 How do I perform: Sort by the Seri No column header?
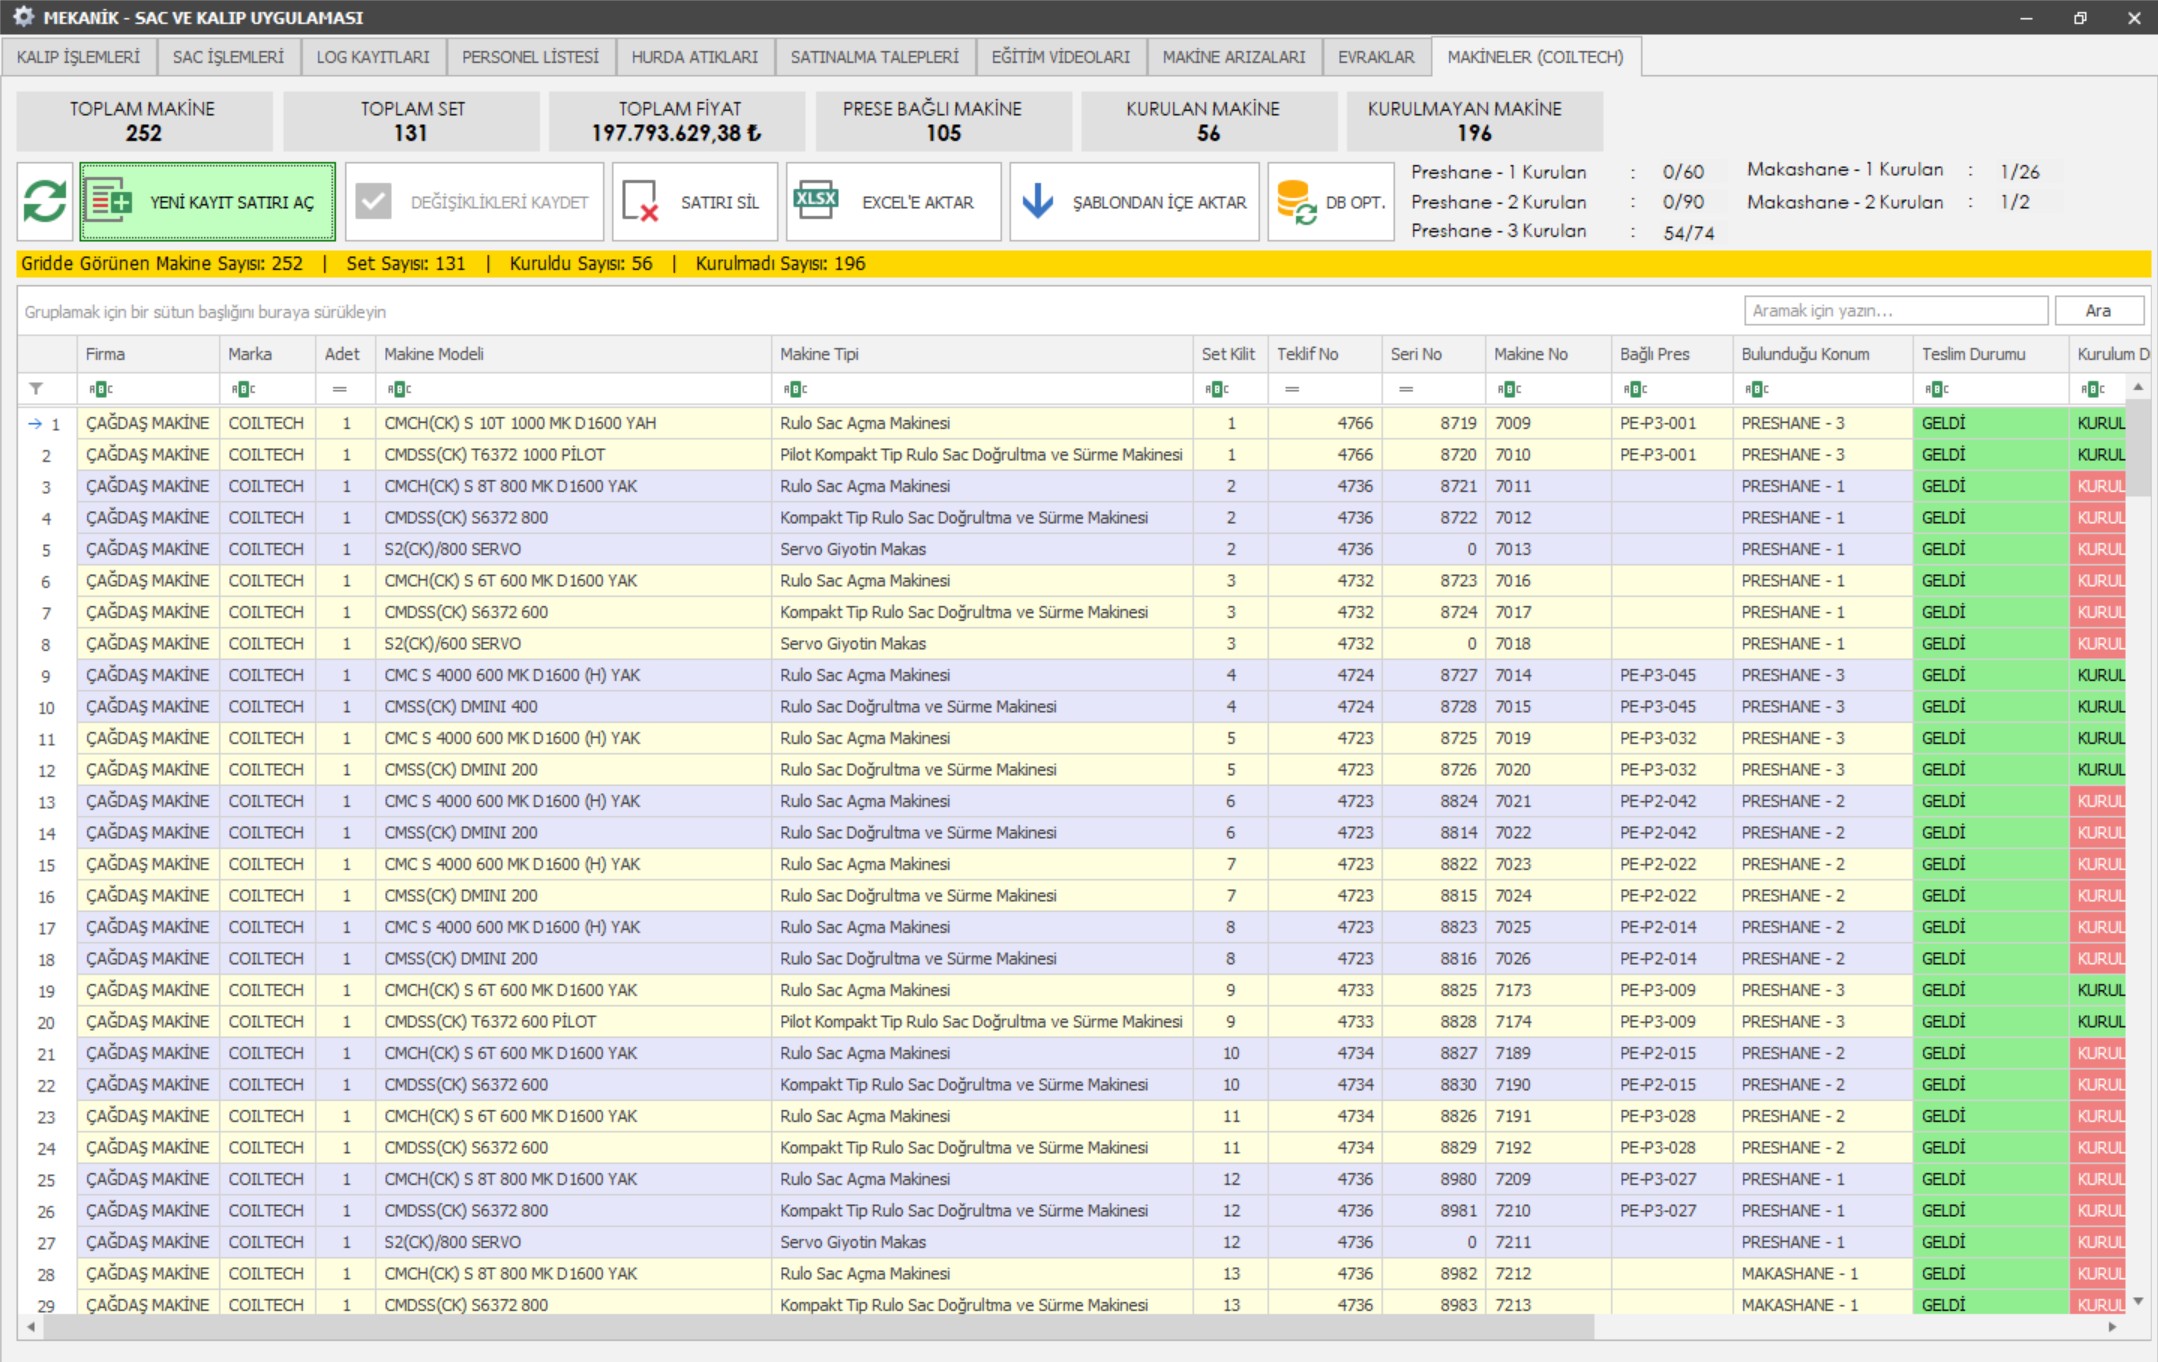(x=1415, y=354)
